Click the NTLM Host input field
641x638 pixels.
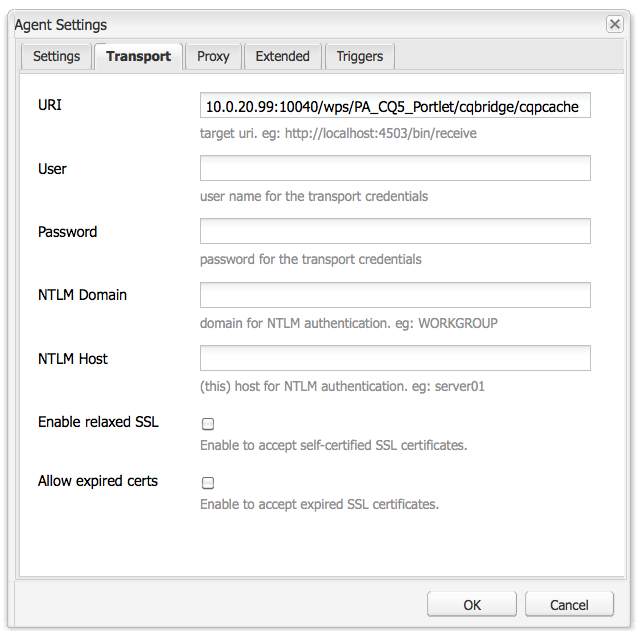(x=395, y=358)
